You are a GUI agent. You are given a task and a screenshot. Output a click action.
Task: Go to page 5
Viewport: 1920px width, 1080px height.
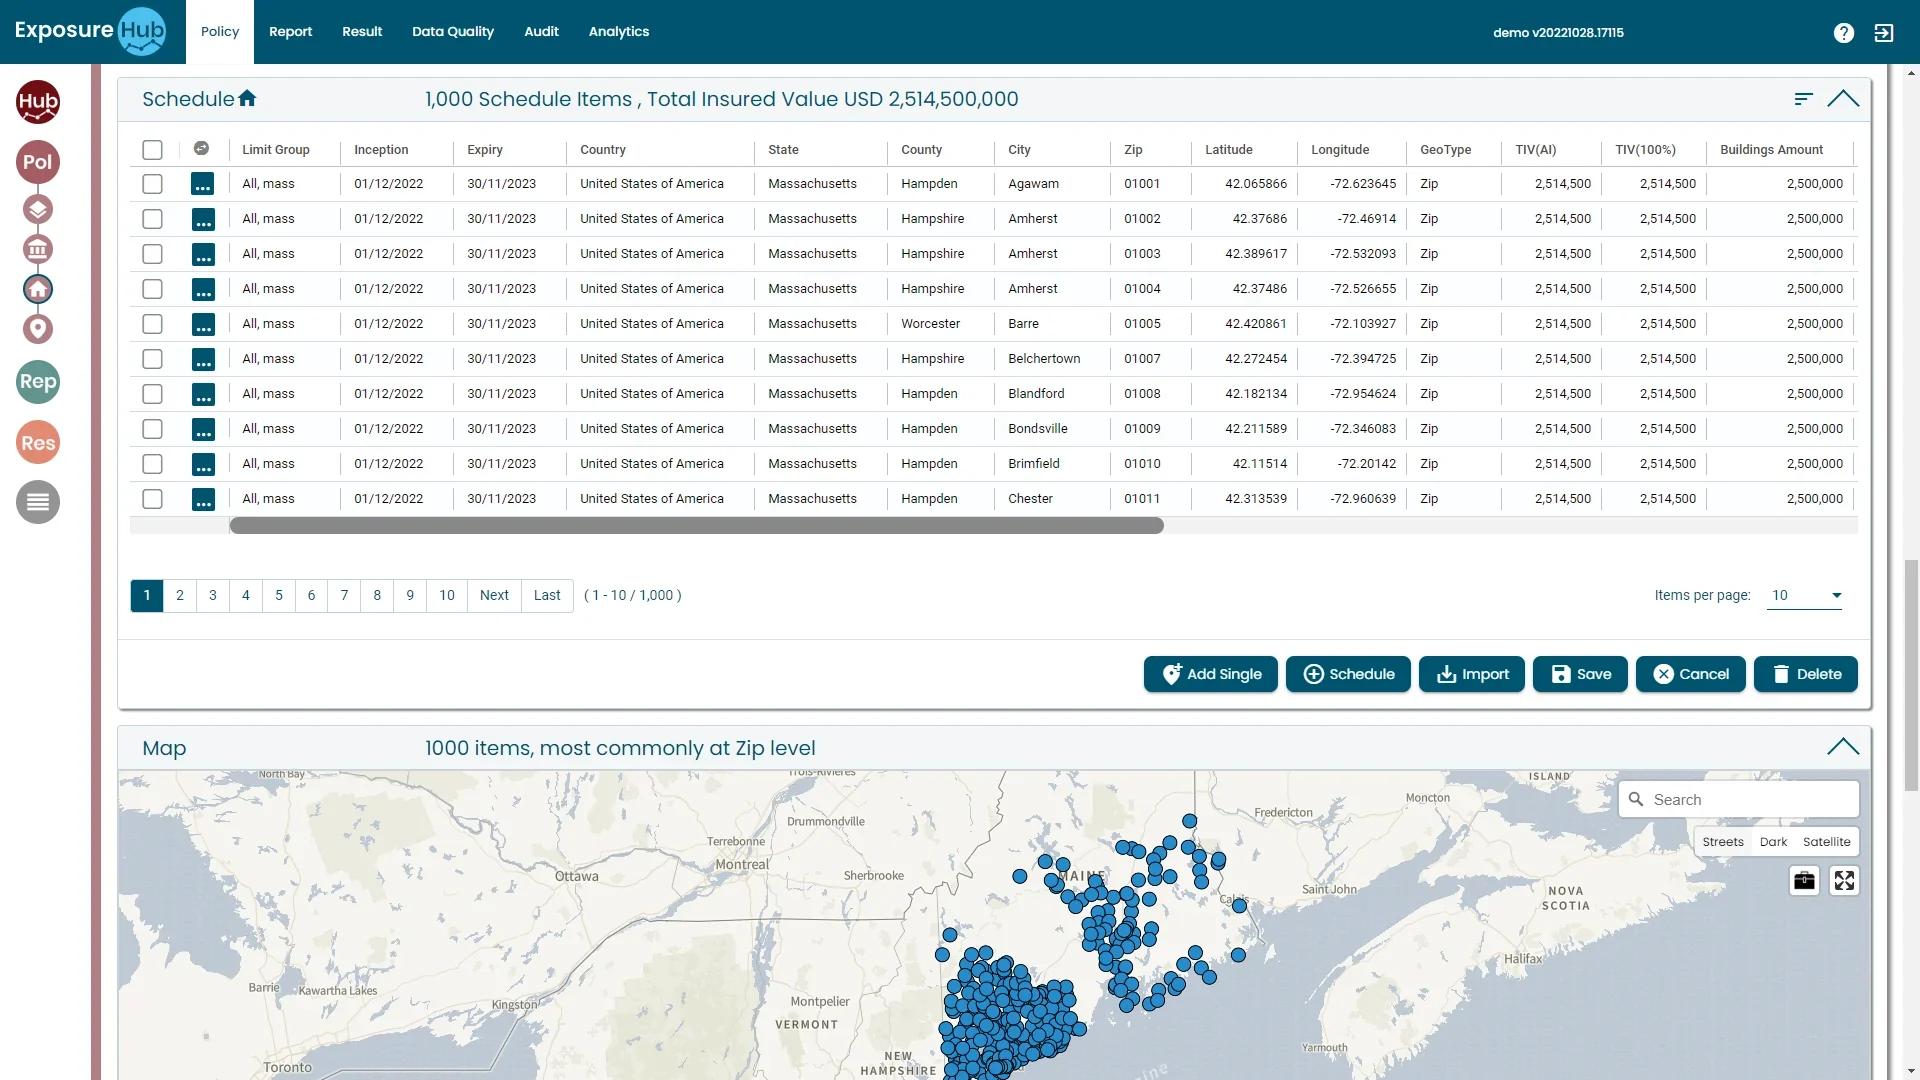pyautogui.click(x=279, y=596)
